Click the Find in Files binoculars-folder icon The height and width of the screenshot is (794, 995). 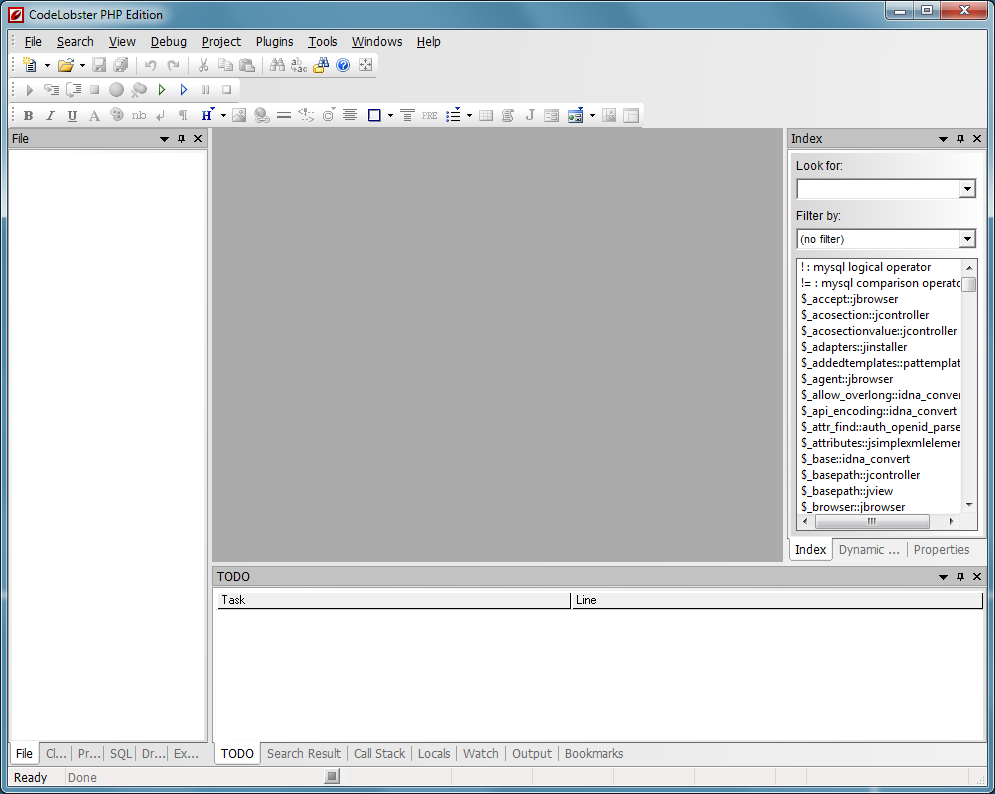(321, 65)
